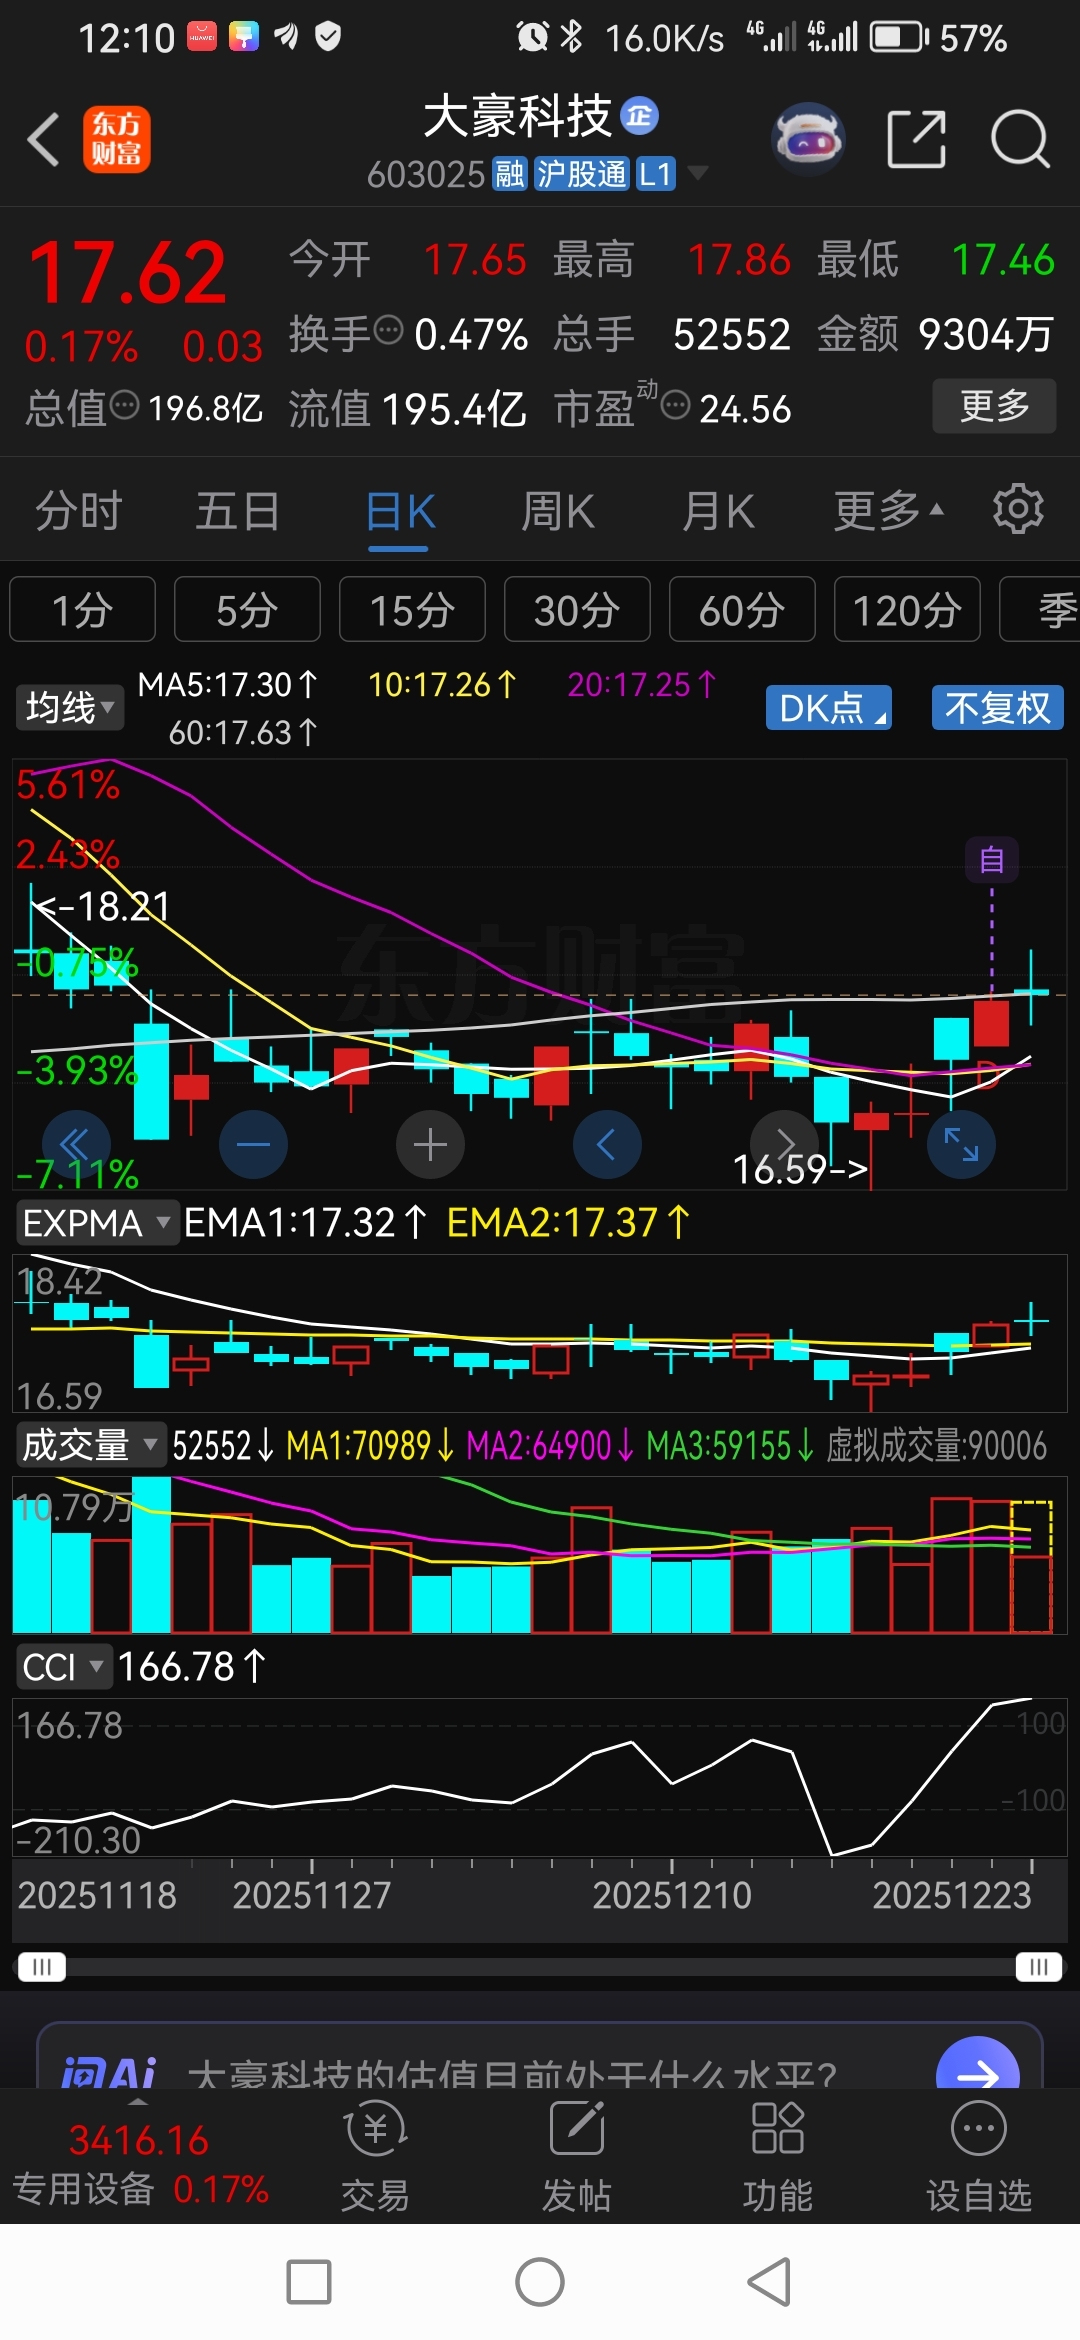
Task: Zoom in chart with plus button
Action: (x=430, y=1144)
